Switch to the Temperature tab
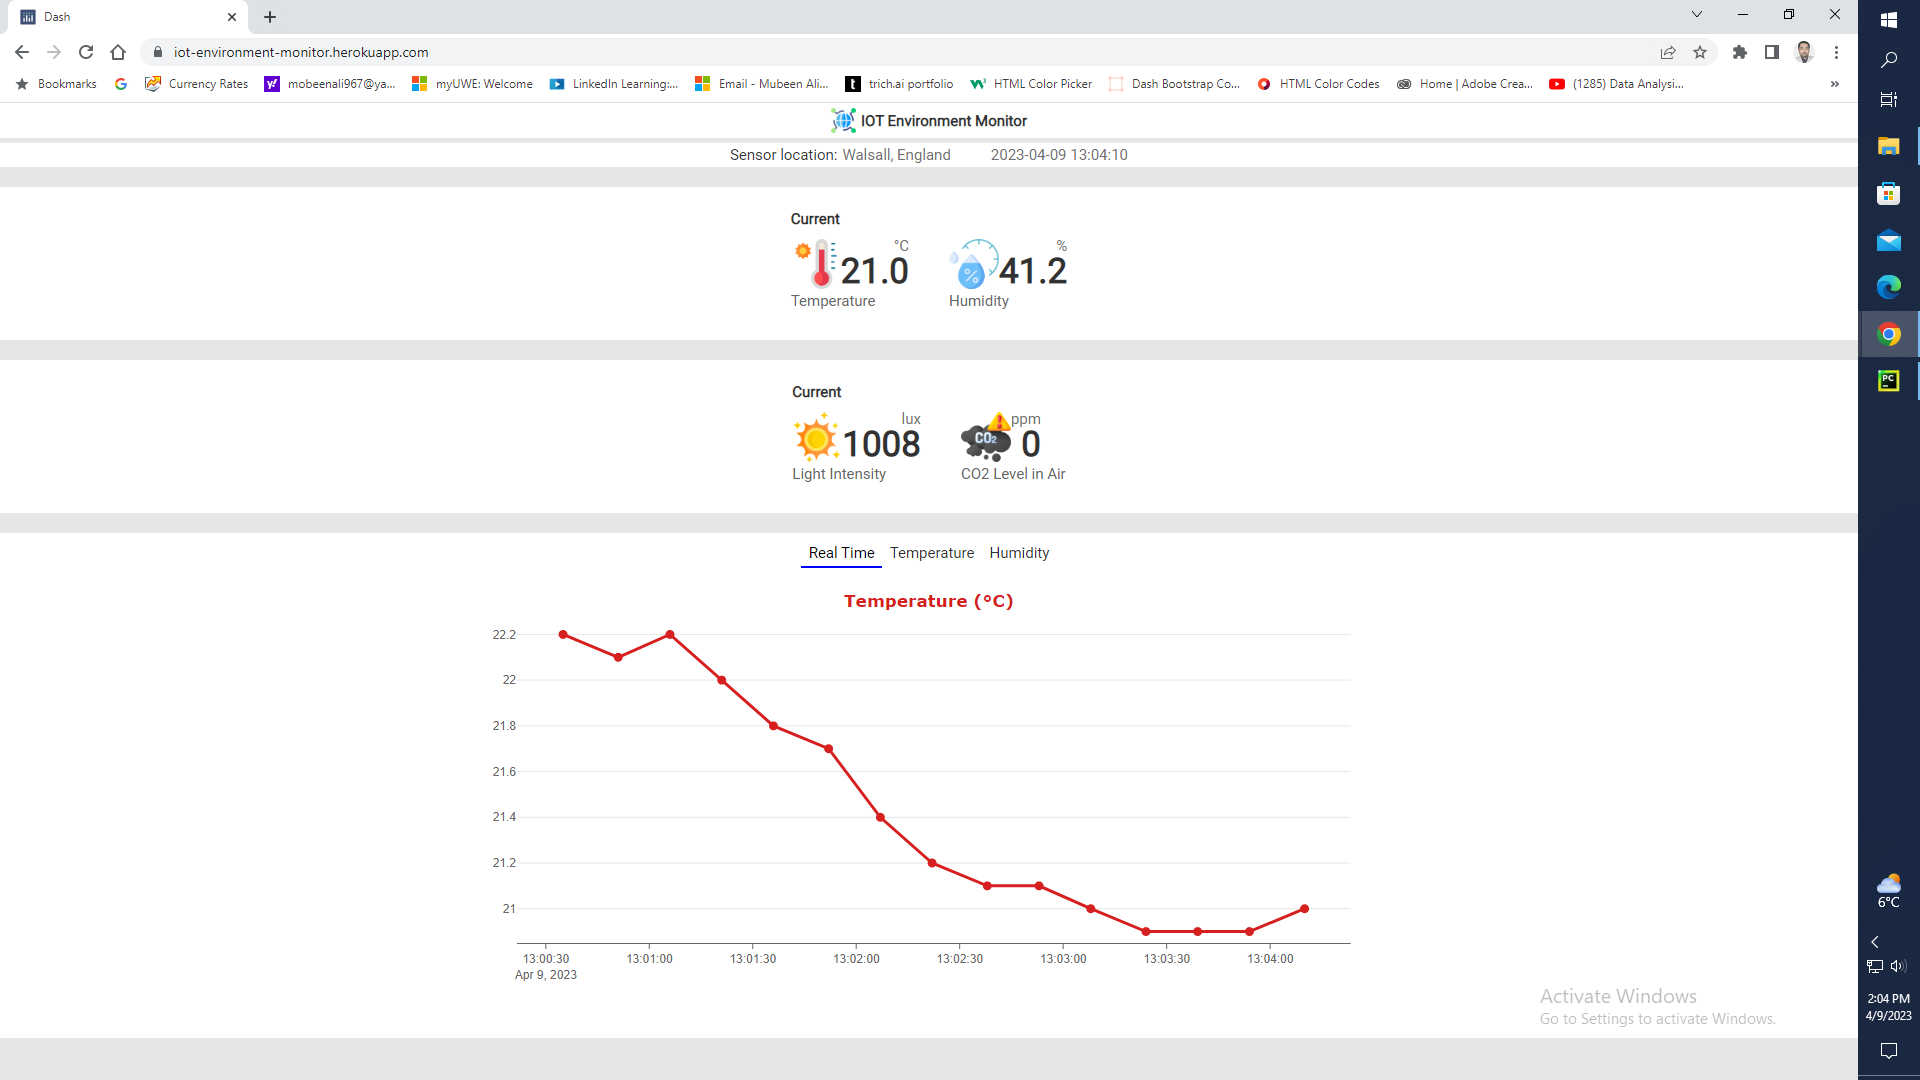This screenshot has height=1080, width=1920. pos(931,553)
